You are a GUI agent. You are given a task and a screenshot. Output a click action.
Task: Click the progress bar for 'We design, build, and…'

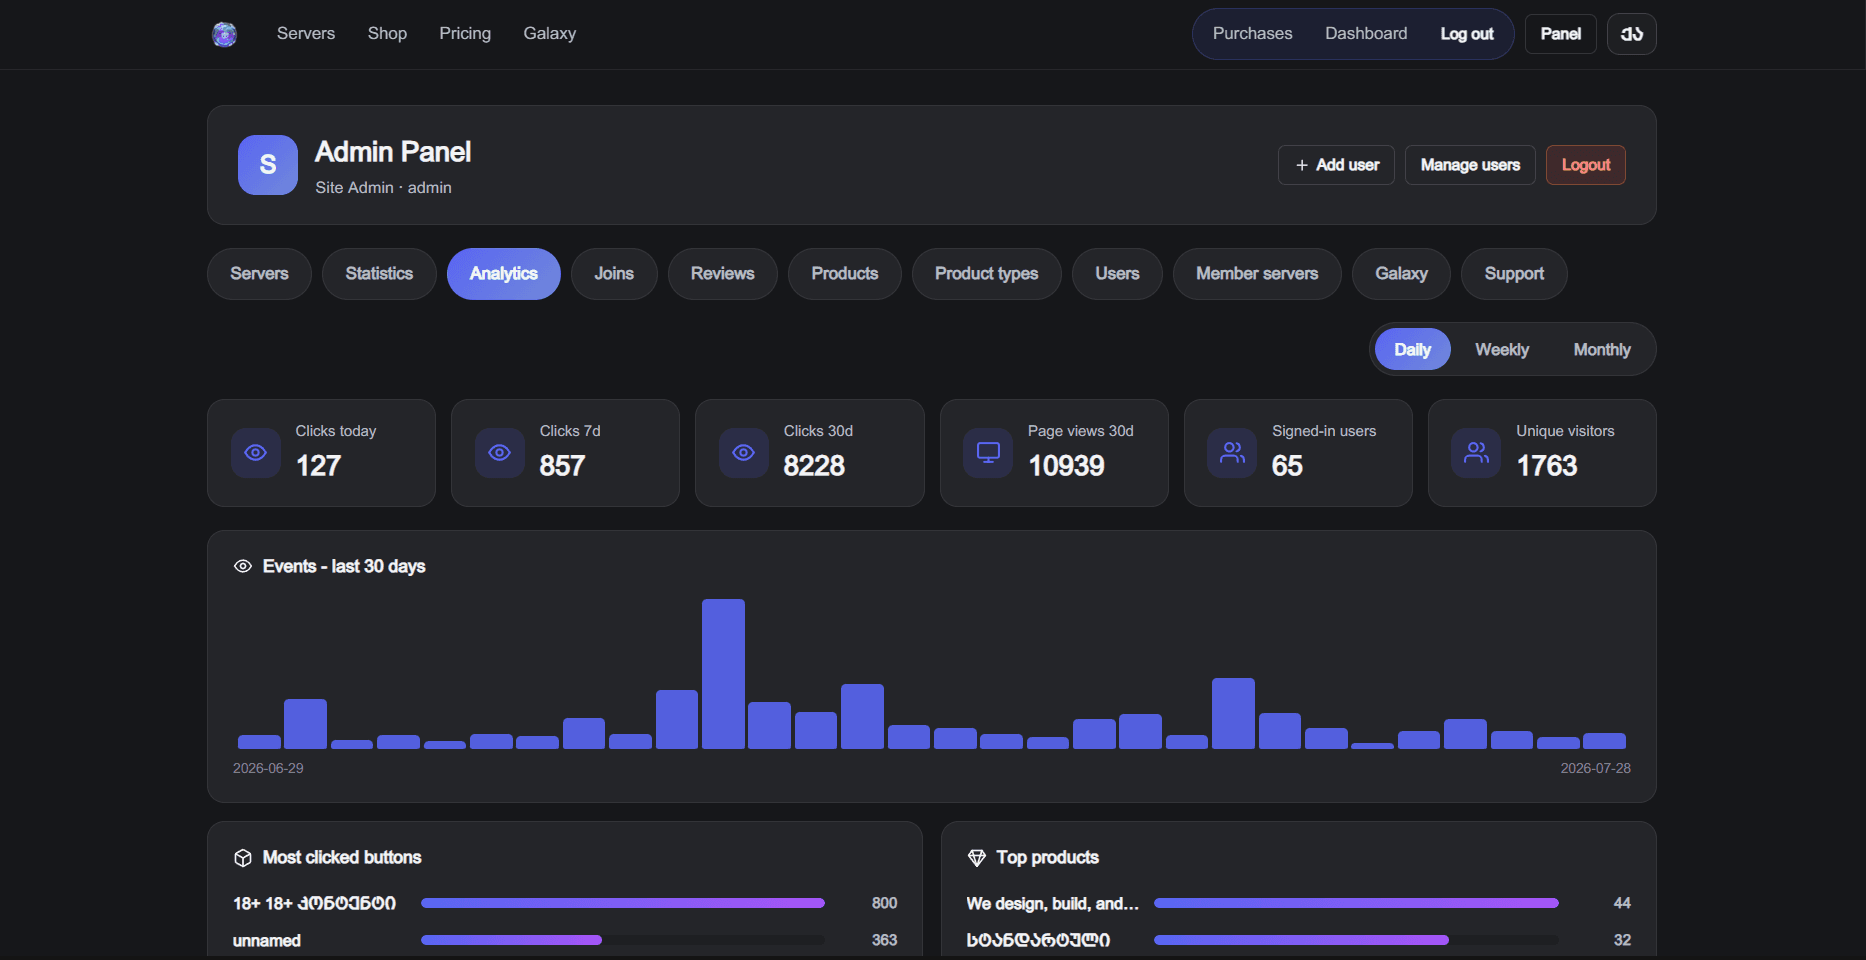click(x=1356, y=903)
